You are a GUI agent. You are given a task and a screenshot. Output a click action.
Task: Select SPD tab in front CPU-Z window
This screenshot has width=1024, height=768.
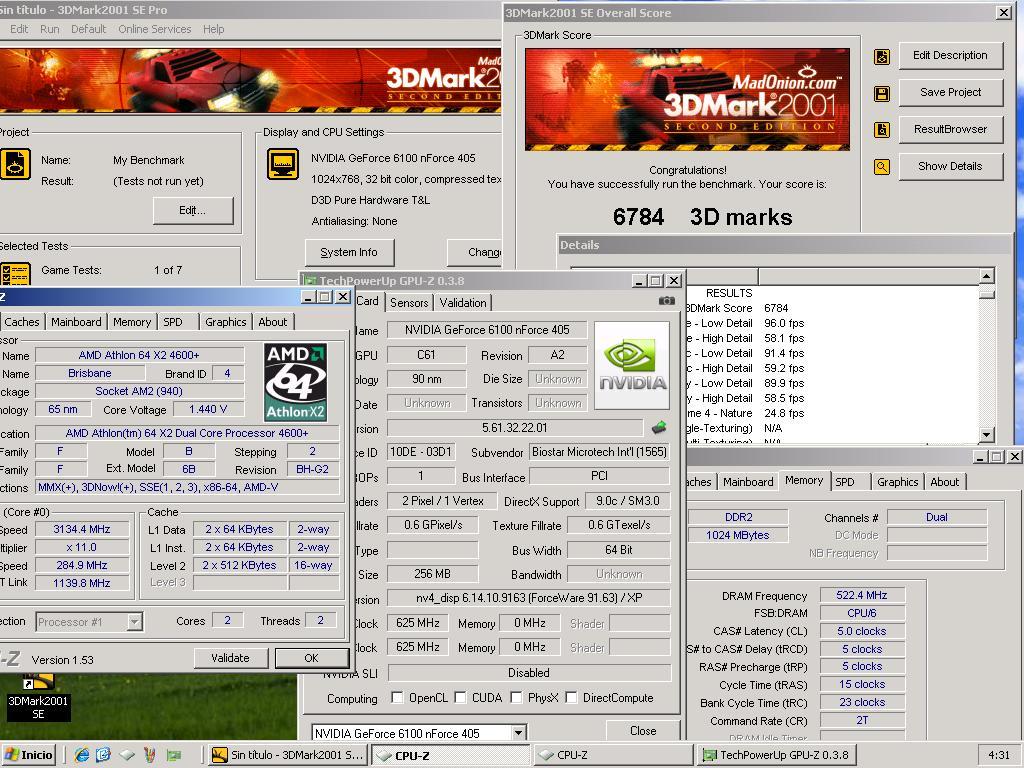pos(173,322)
